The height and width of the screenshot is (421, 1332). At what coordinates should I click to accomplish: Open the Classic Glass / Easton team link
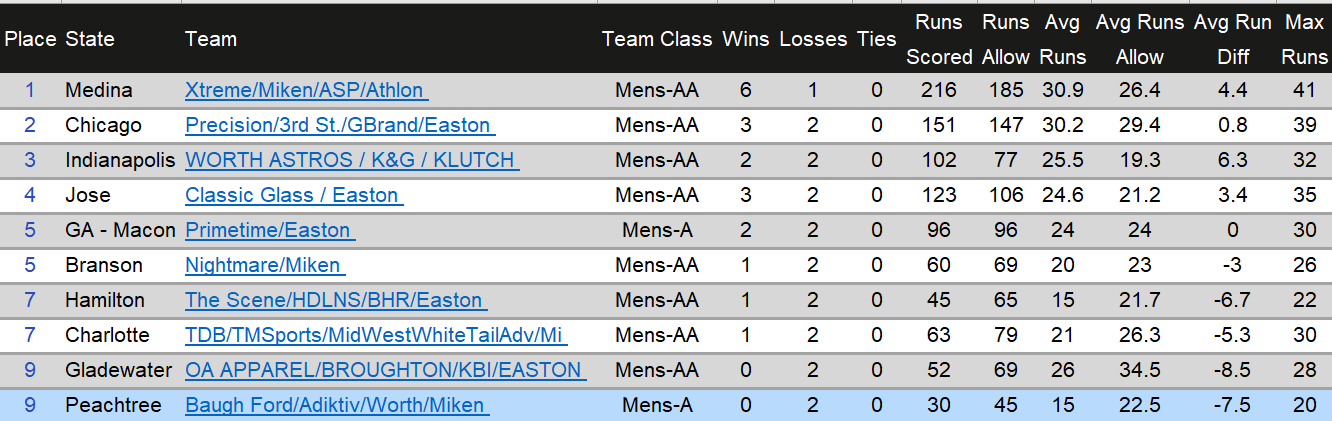pos(292,195)
